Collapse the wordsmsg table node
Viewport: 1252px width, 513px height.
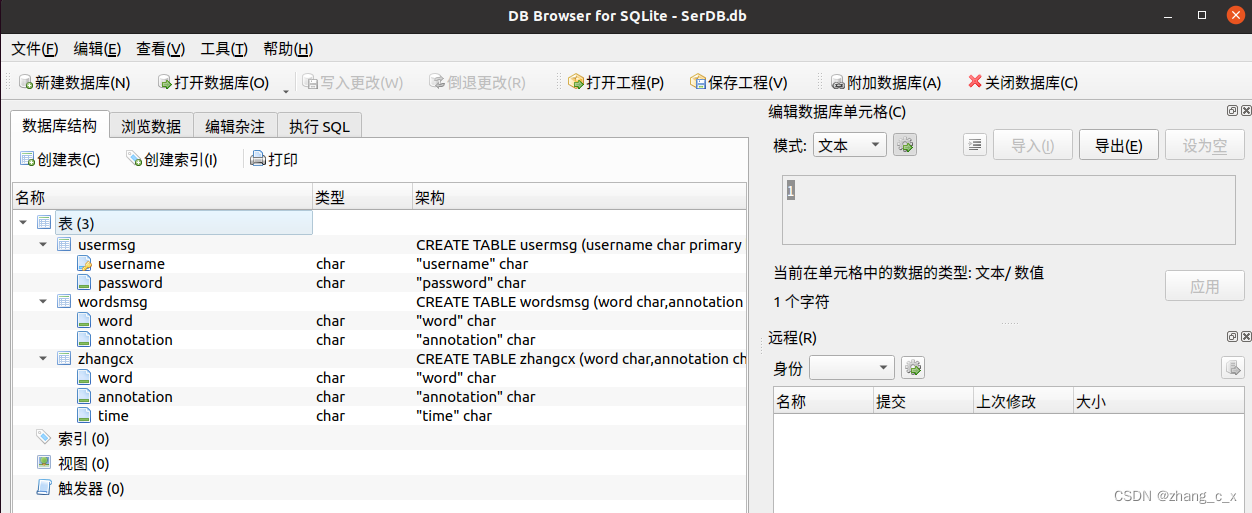pos(43,301)
